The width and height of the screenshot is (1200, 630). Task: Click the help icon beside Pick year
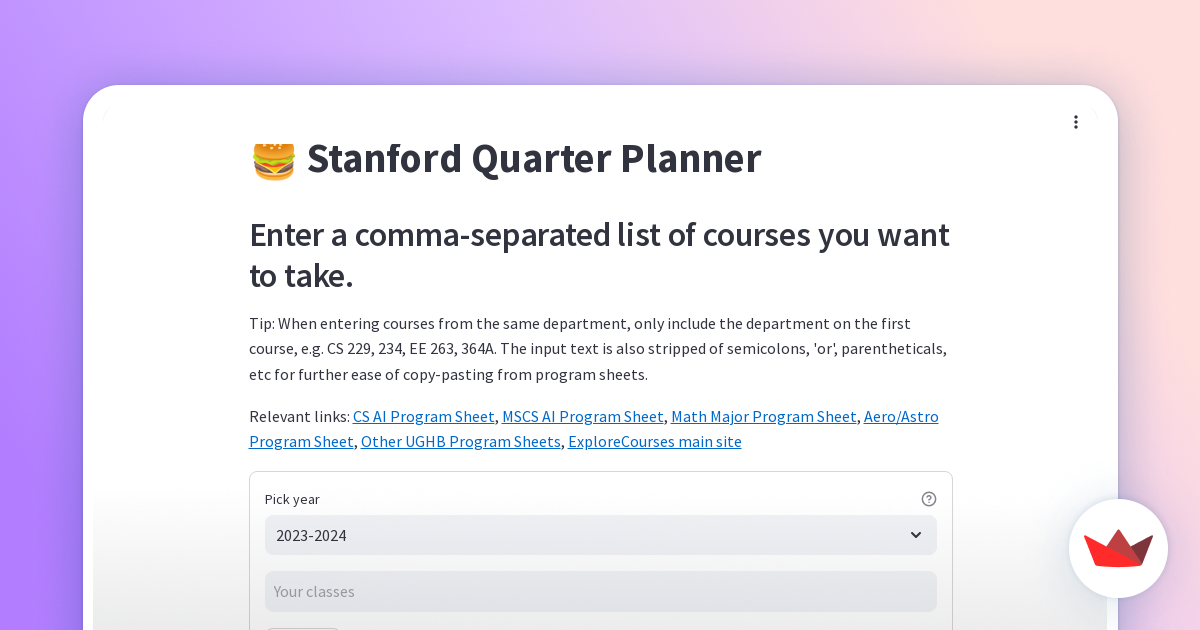[x=929, y=499]
